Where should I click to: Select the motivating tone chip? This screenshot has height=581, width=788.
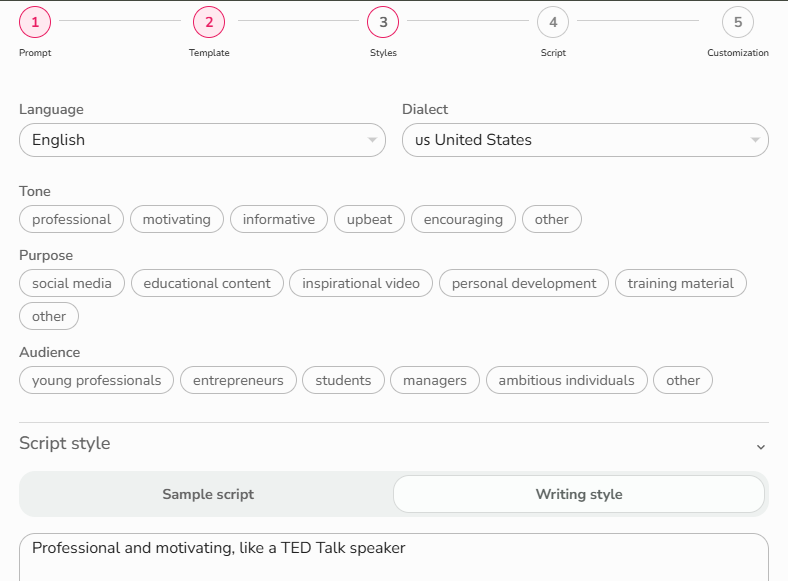click(x=177, y=219)
